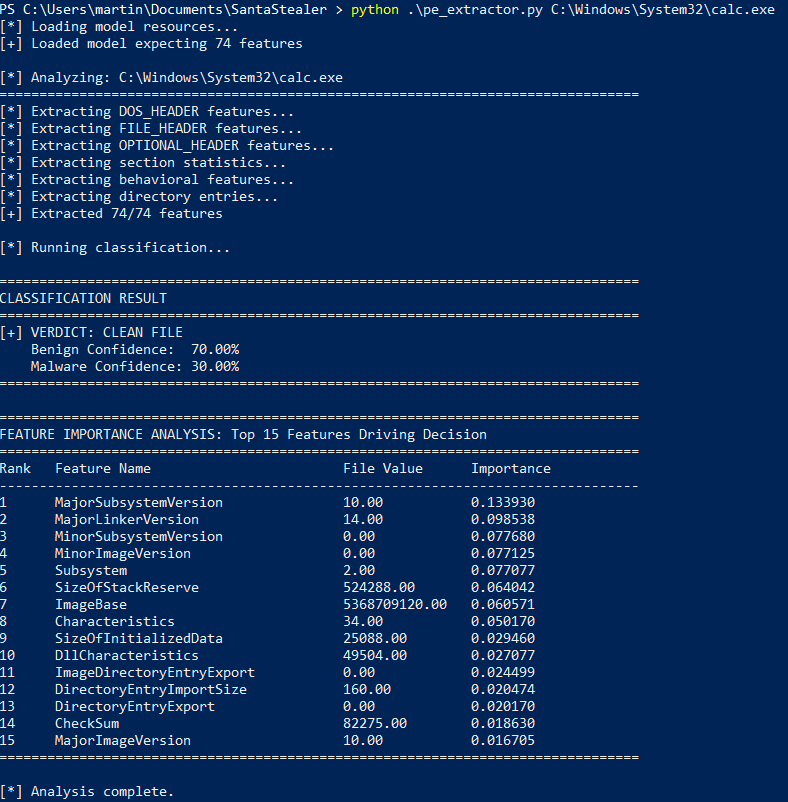Viewport: 788px width, 802px height.
Task: Click importance value '0.077125'
Action: point(503,553)
